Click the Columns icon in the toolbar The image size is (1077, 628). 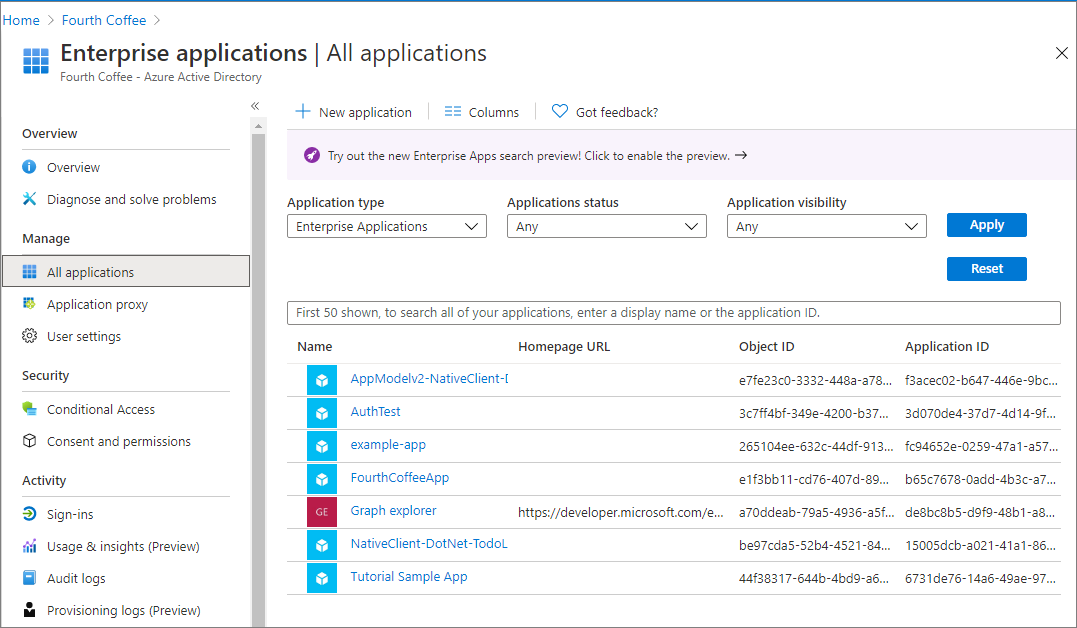pyautogui.click(x=452, y=111)
